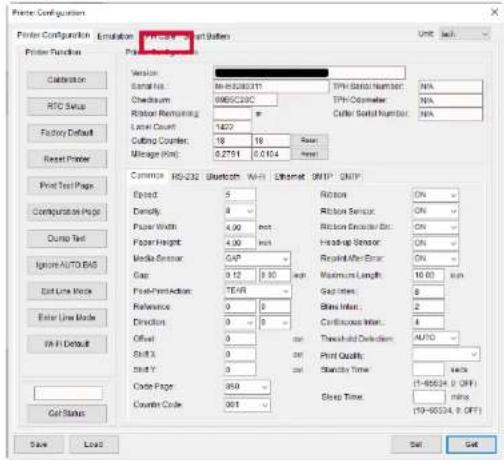Switch to the Bluetooth tab

pyautogui.click(x=223, y=177)
